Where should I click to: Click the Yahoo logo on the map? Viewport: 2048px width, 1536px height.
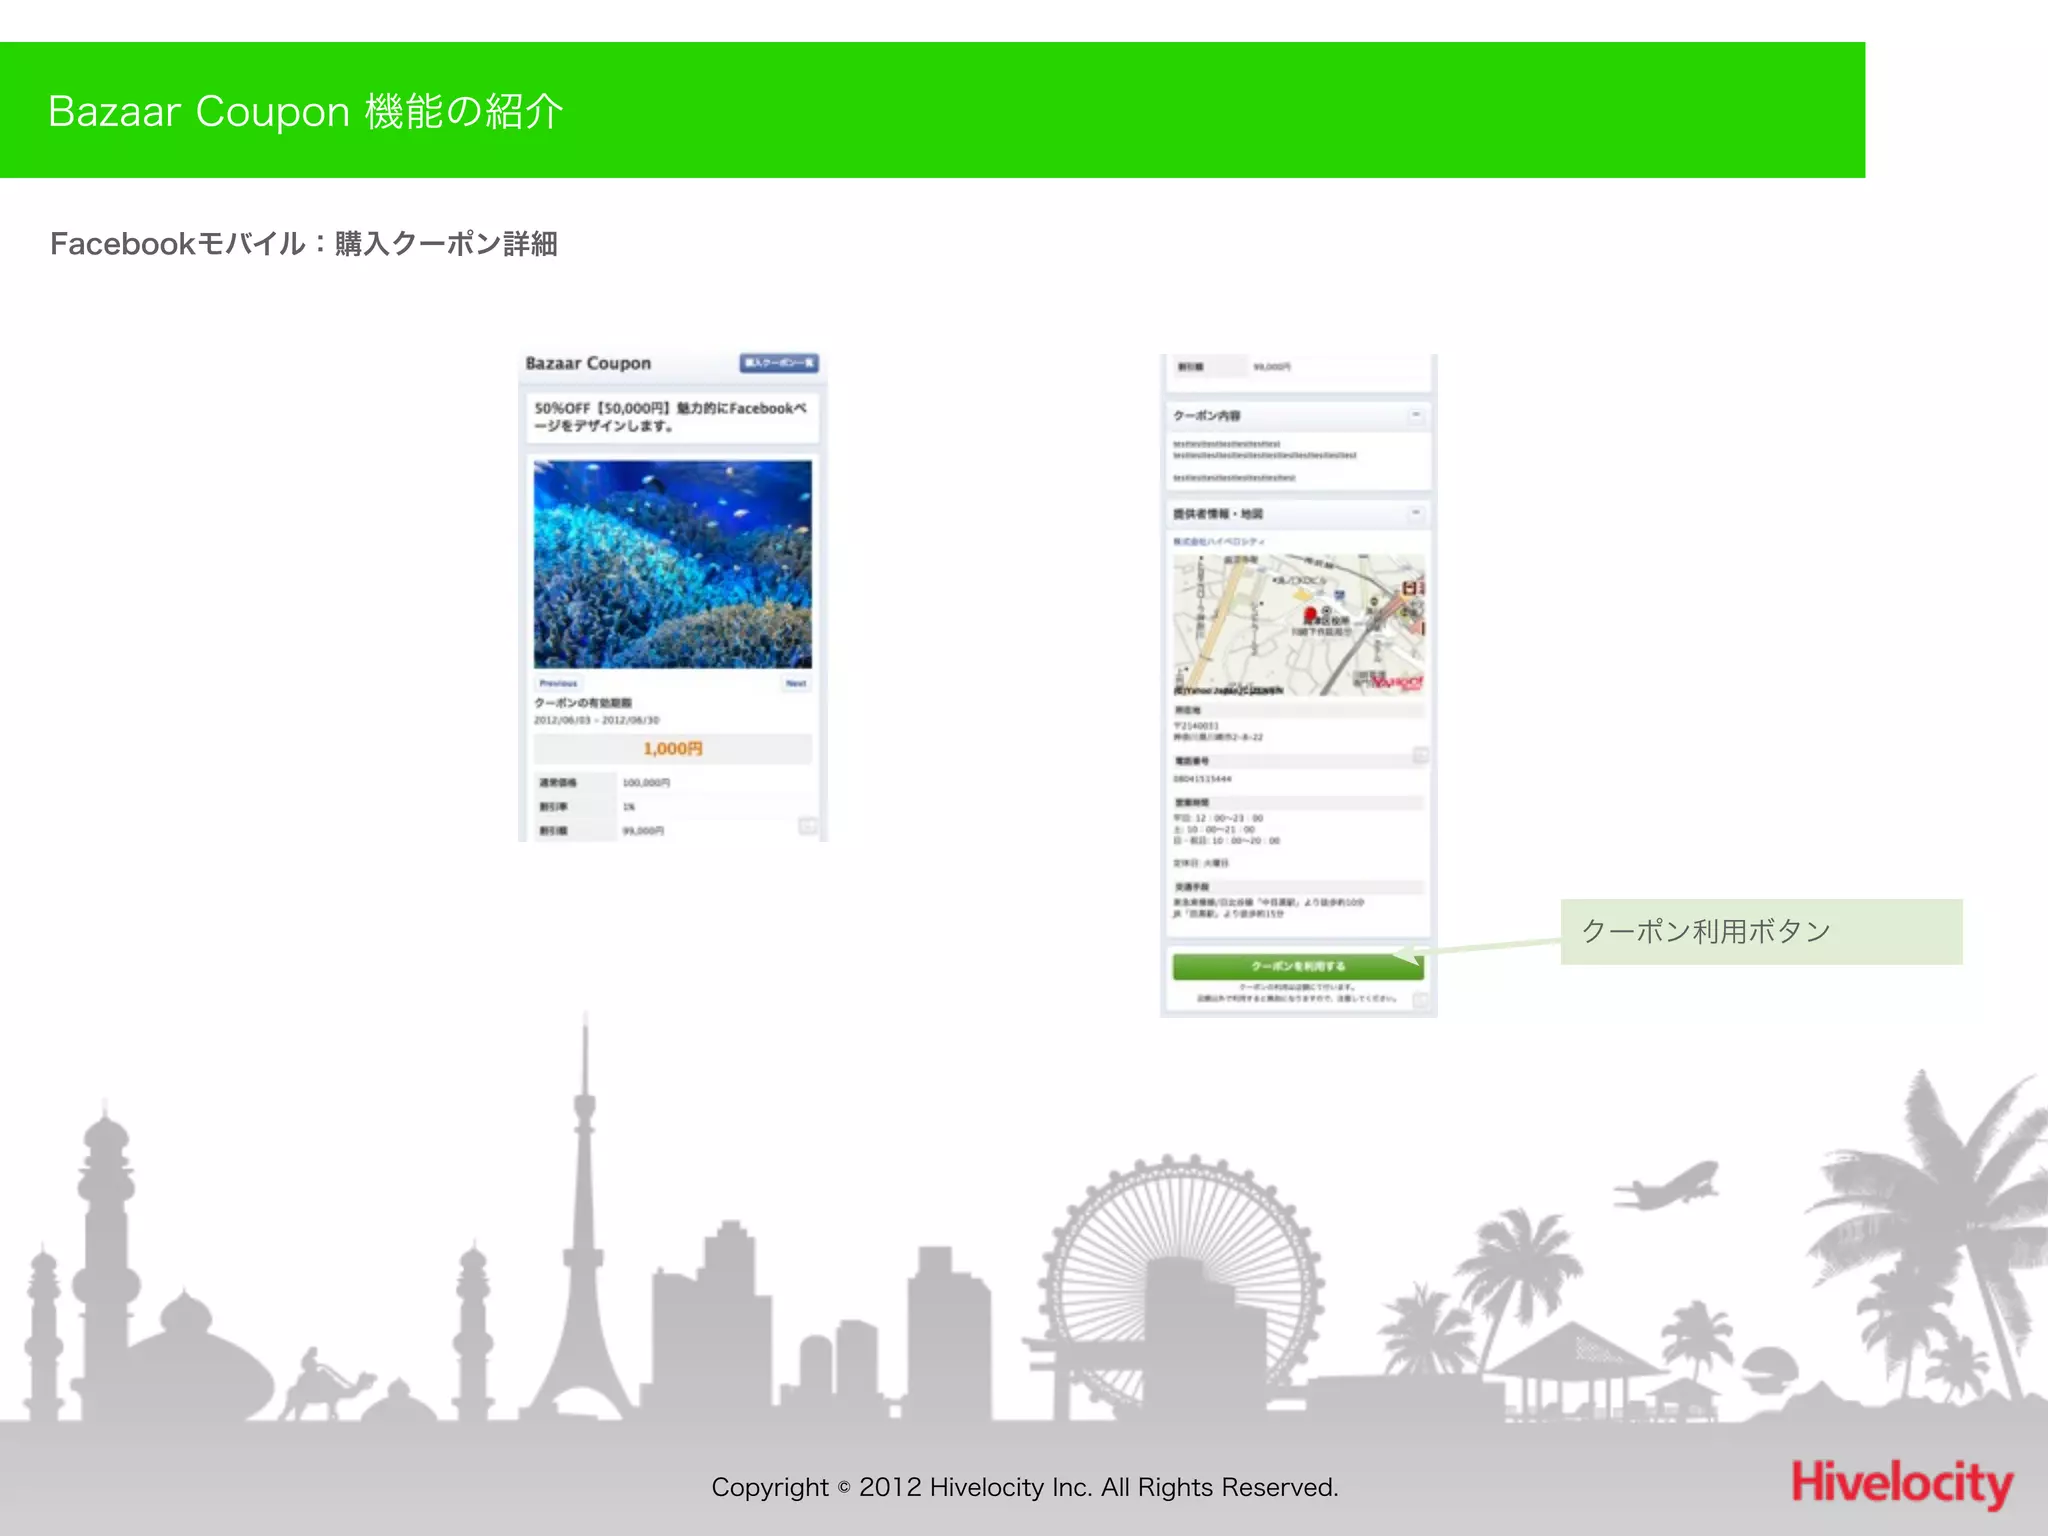click(x=1396, y=682)
